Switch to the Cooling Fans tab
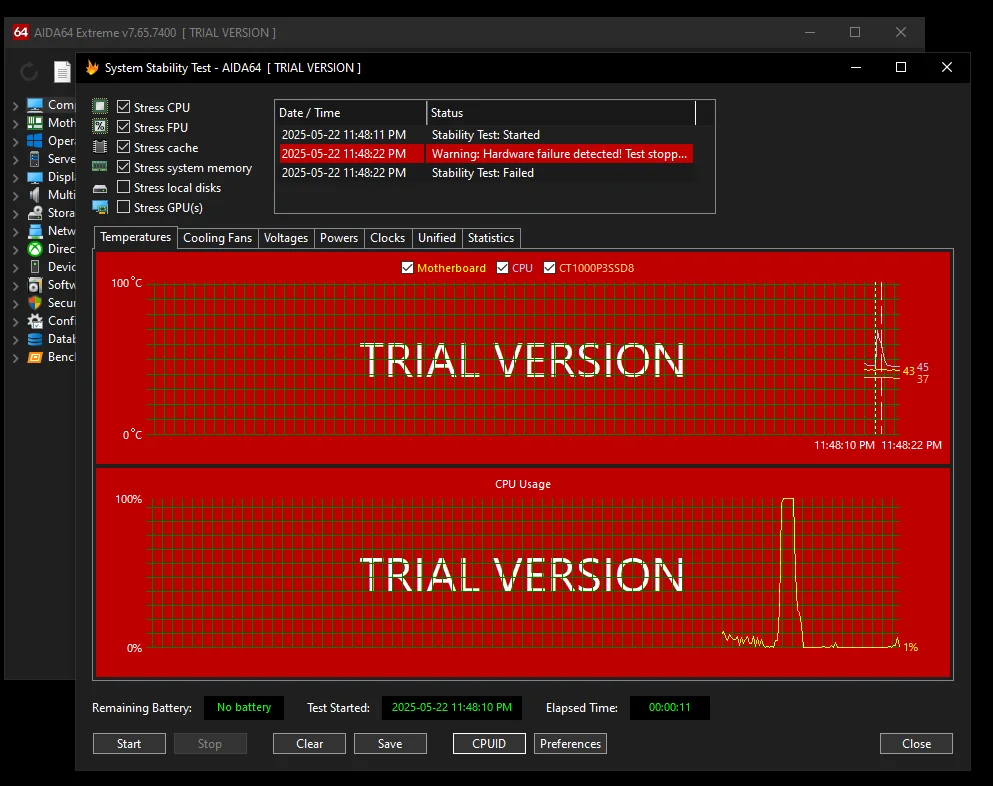The height and width of the screenshot is (786, 993). [217, 238]
